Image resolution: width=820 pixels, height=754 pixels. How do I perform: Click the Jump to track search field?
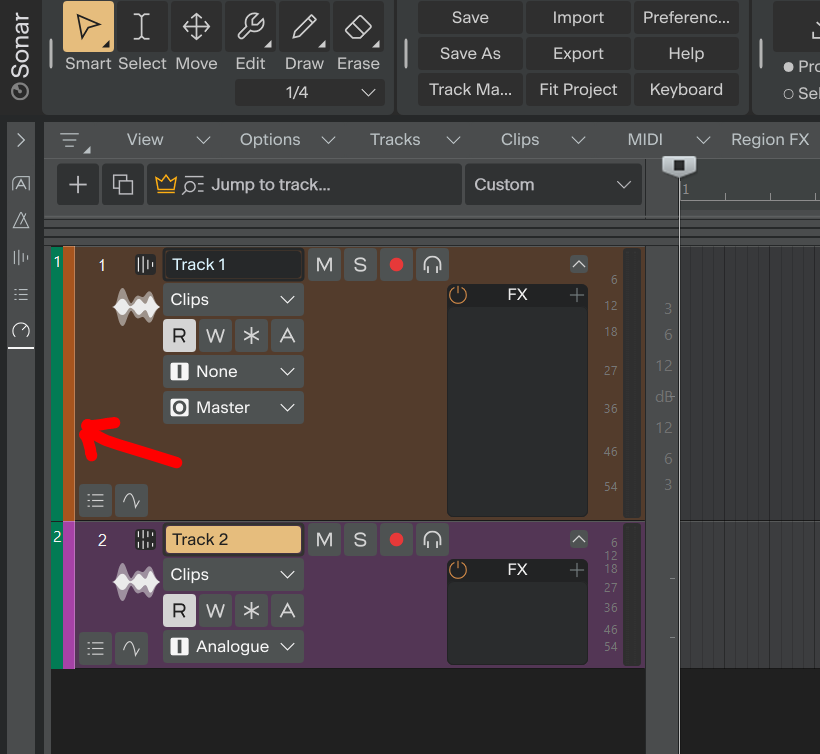(x=304, y=185)
